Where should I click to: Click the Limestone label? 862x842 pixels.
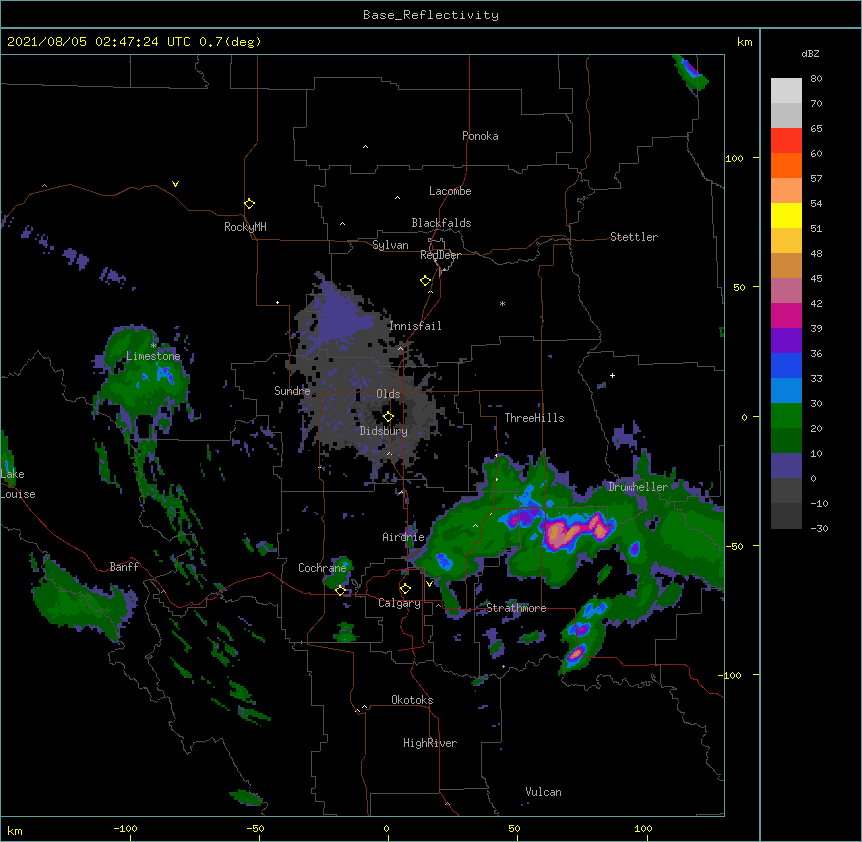[153, 356]
